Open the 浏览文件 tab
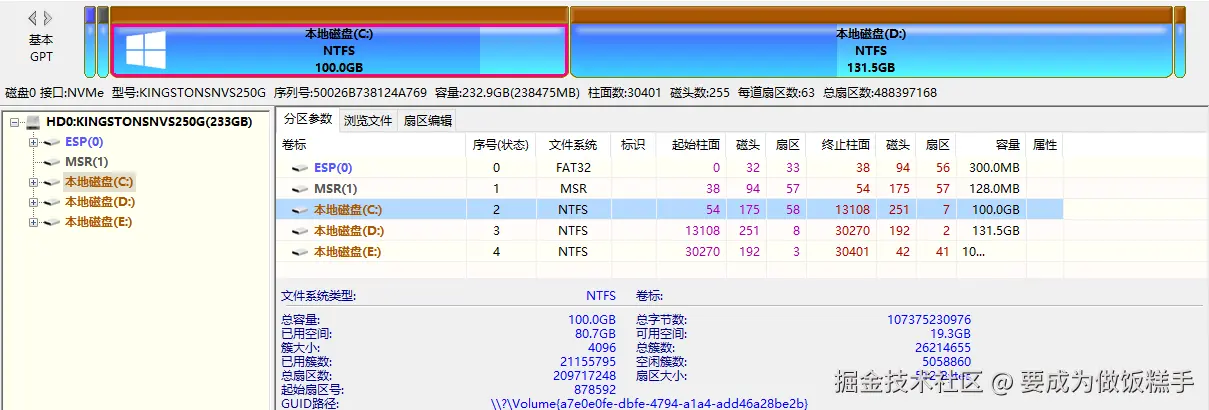 [368, 122]
